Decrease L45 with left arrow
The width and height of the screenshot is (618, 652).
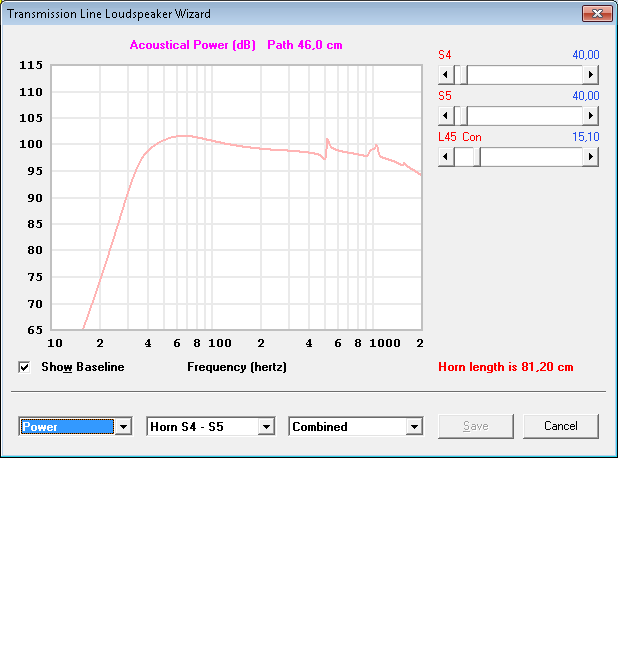click(x=446, y=157)
